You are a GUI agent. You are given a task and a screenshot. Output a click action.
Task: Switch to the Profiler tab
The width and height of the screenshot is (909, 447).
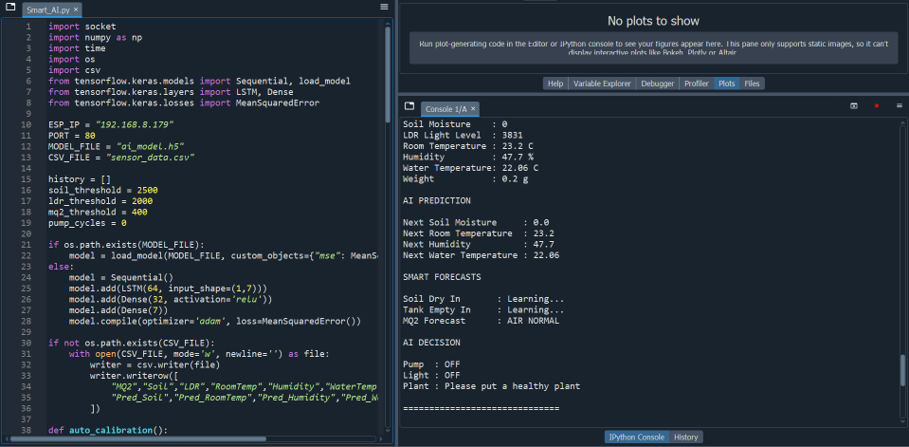[696, 83]
